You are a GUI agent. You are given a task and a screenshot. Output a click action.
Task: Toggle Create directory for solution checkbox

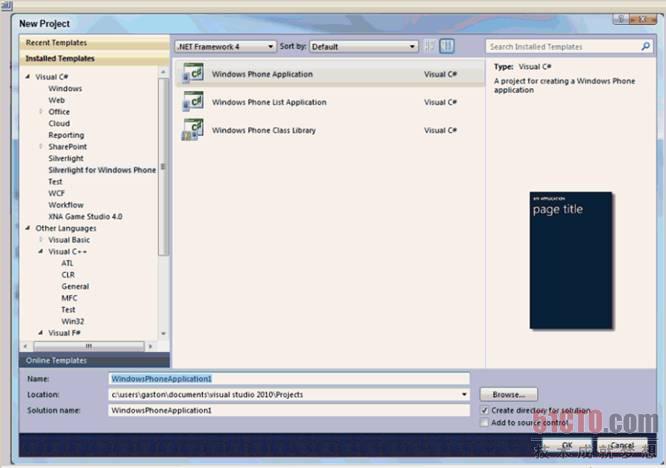pos(484,411)
